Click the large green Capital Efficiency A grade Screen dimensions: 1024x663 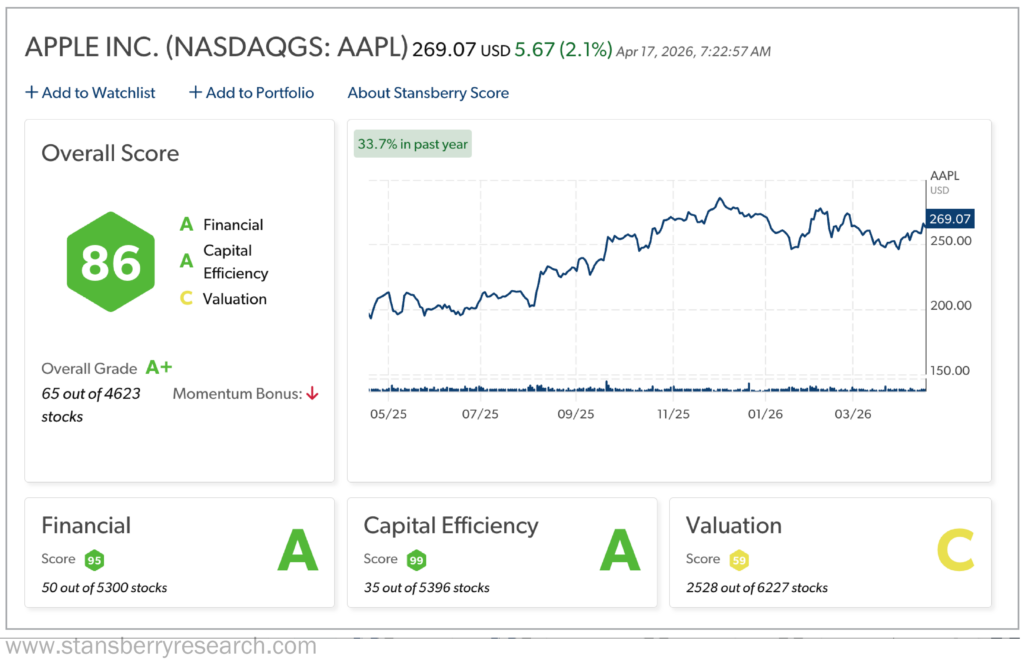click(x=620, y=552)
